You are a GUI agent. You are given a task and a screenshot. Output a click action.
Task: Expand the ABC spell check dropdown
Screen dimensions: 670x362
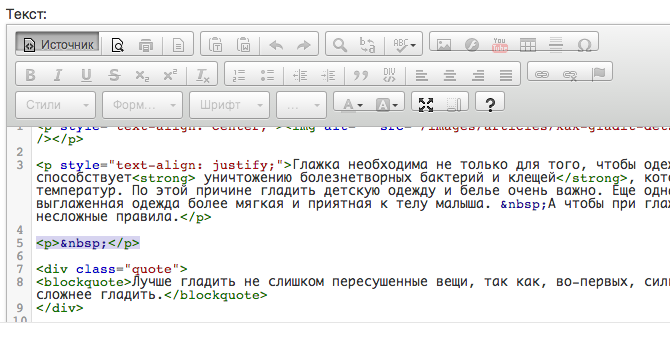[x=404, y=44]
